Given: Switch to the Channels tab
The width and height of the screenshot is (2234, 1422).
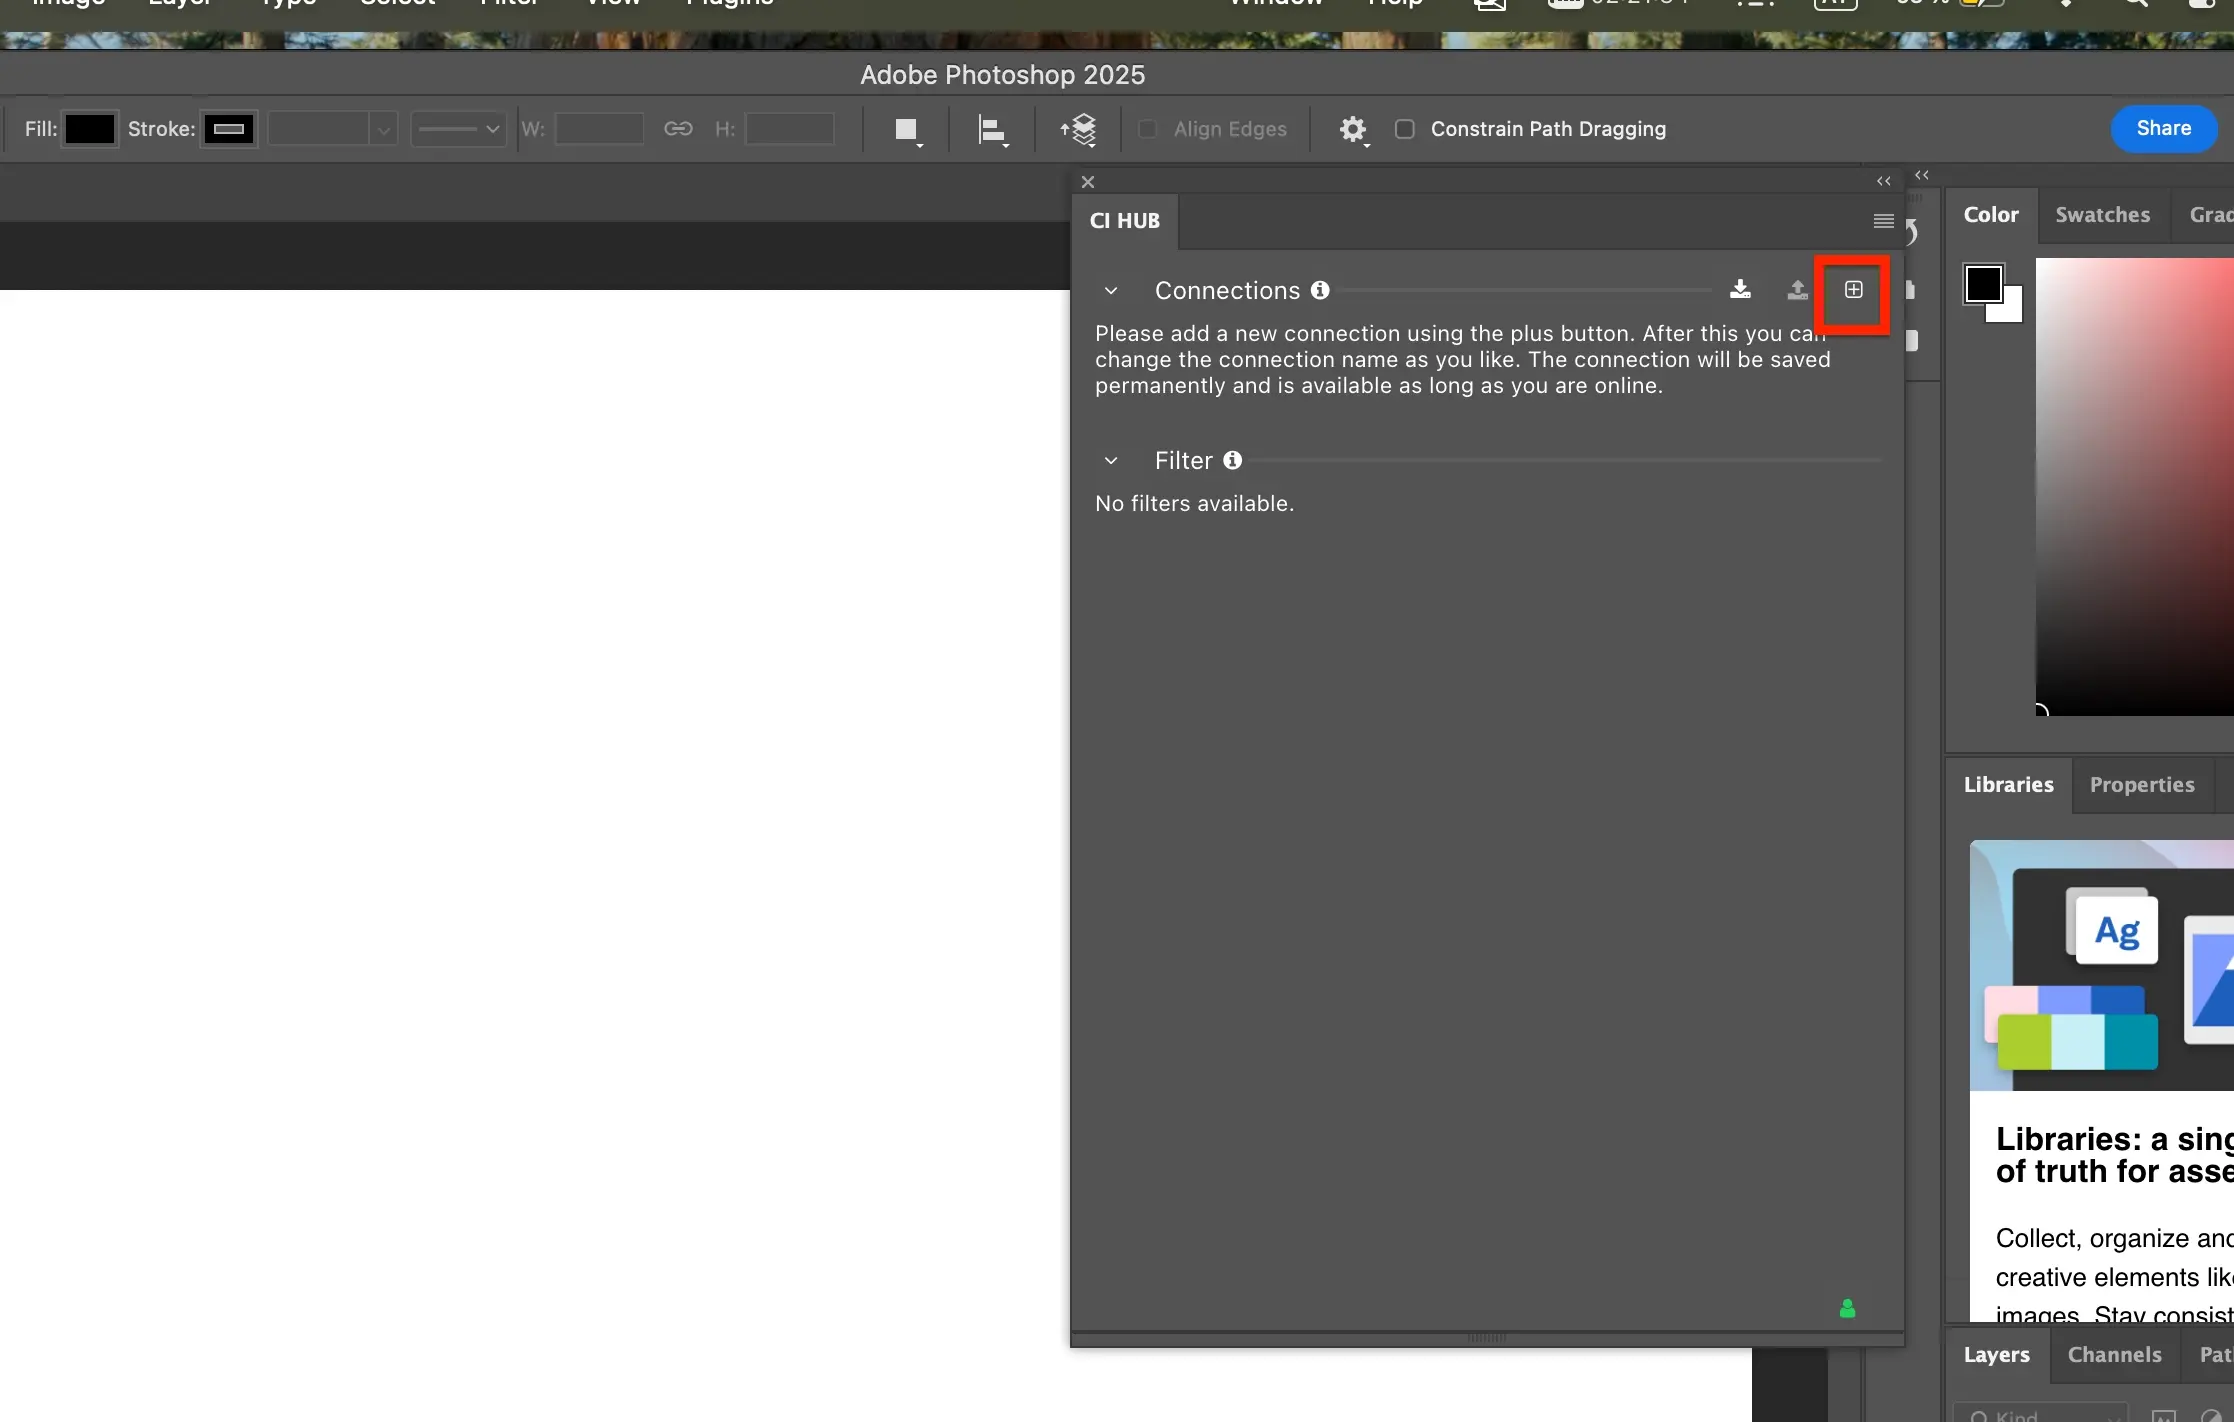Looking at the screenshot, I should (x=2114, y=1355).
